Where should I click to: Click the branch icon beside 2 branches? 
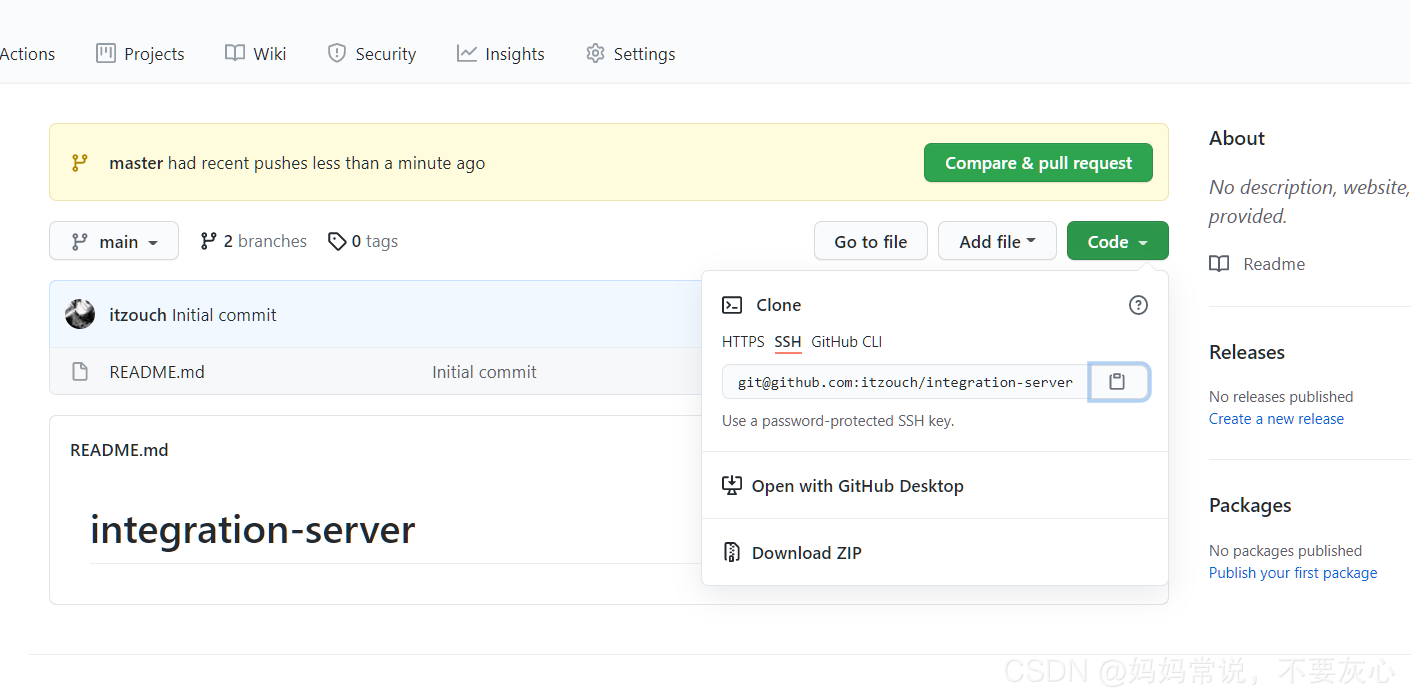[208, 240]
